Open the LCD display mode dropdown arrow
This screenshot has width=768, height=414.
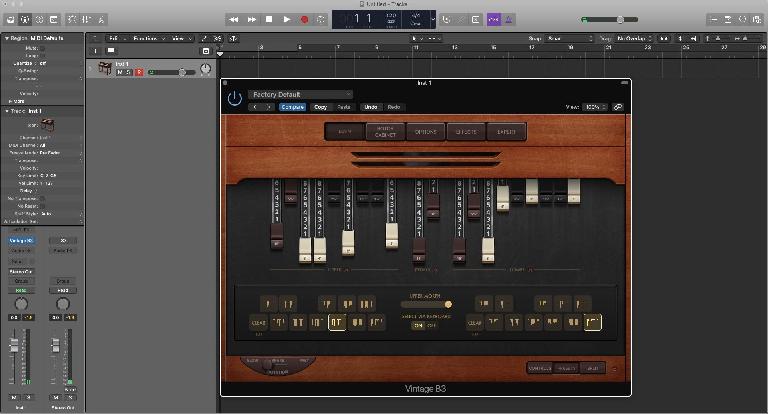[433, 20]
